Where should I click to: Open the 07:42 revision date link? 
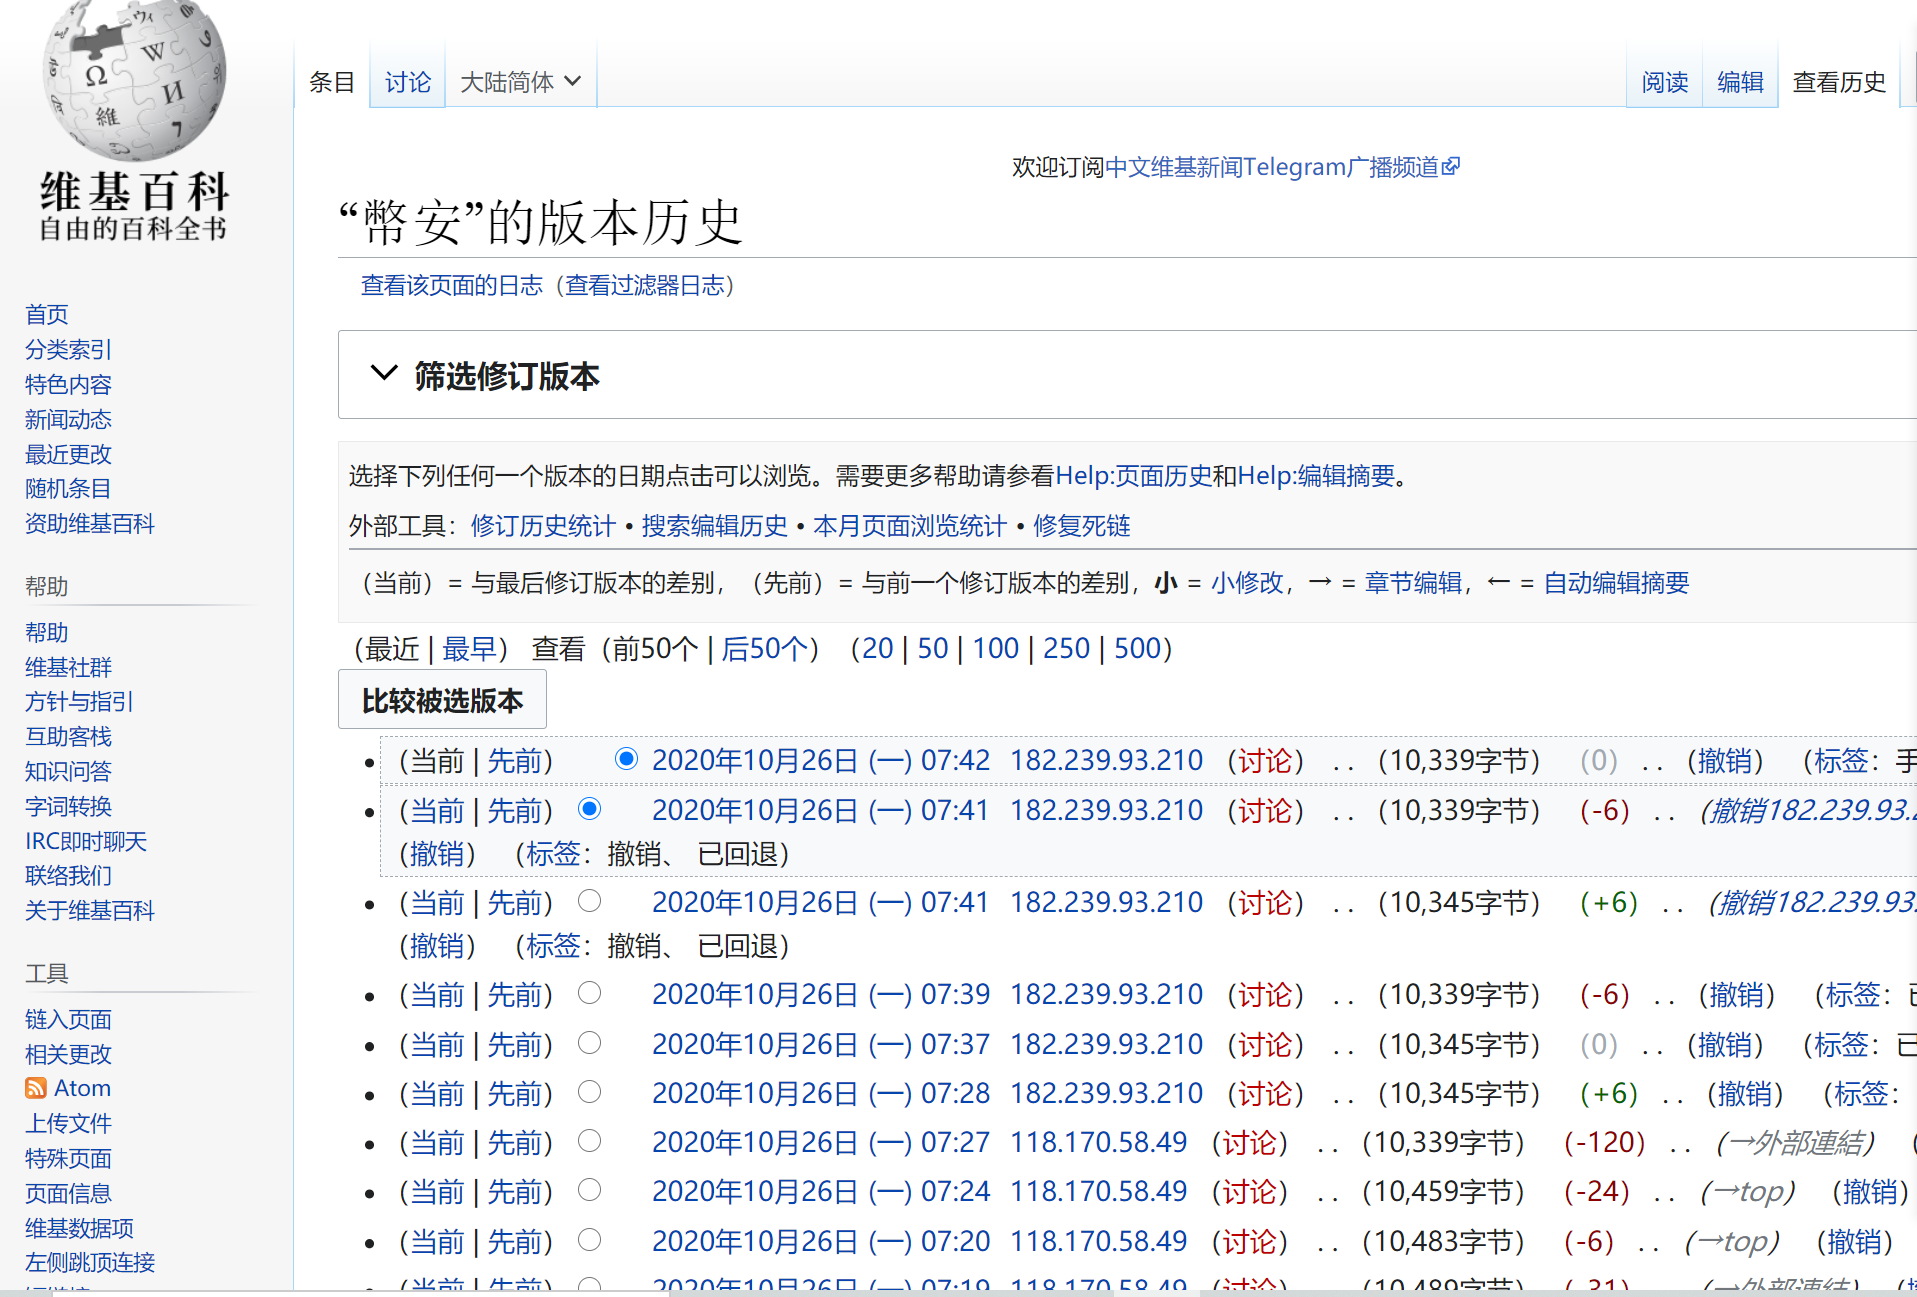pyautogui.click(x=821, y=760)
